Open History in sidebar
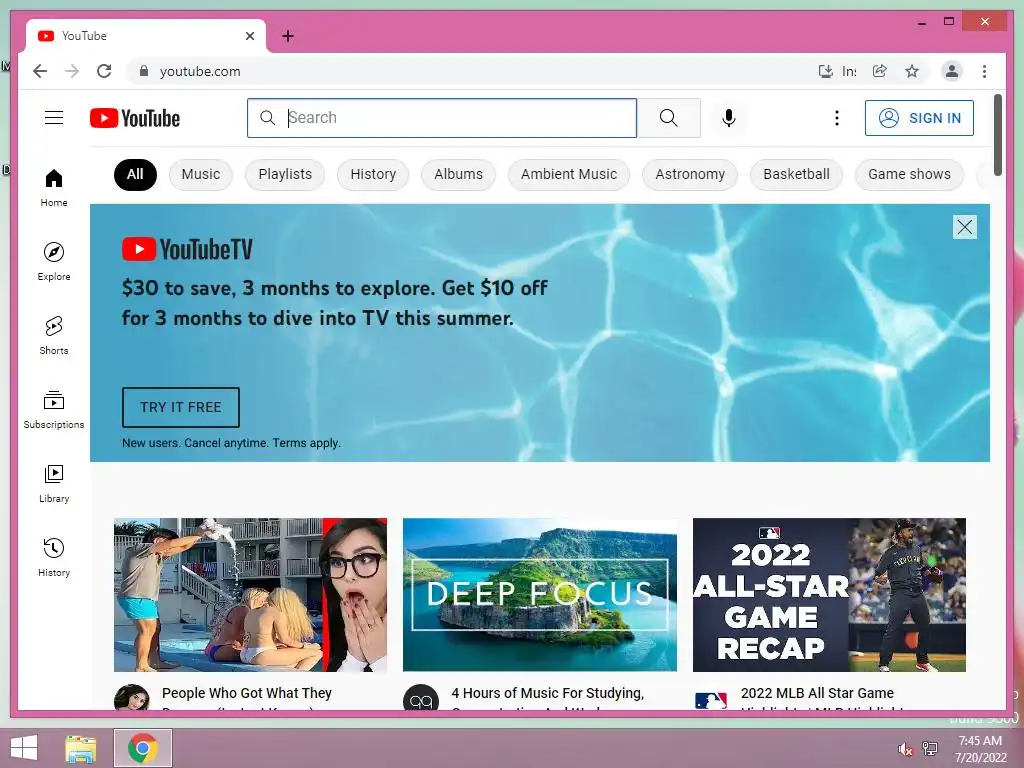 [x=54, y=557]
